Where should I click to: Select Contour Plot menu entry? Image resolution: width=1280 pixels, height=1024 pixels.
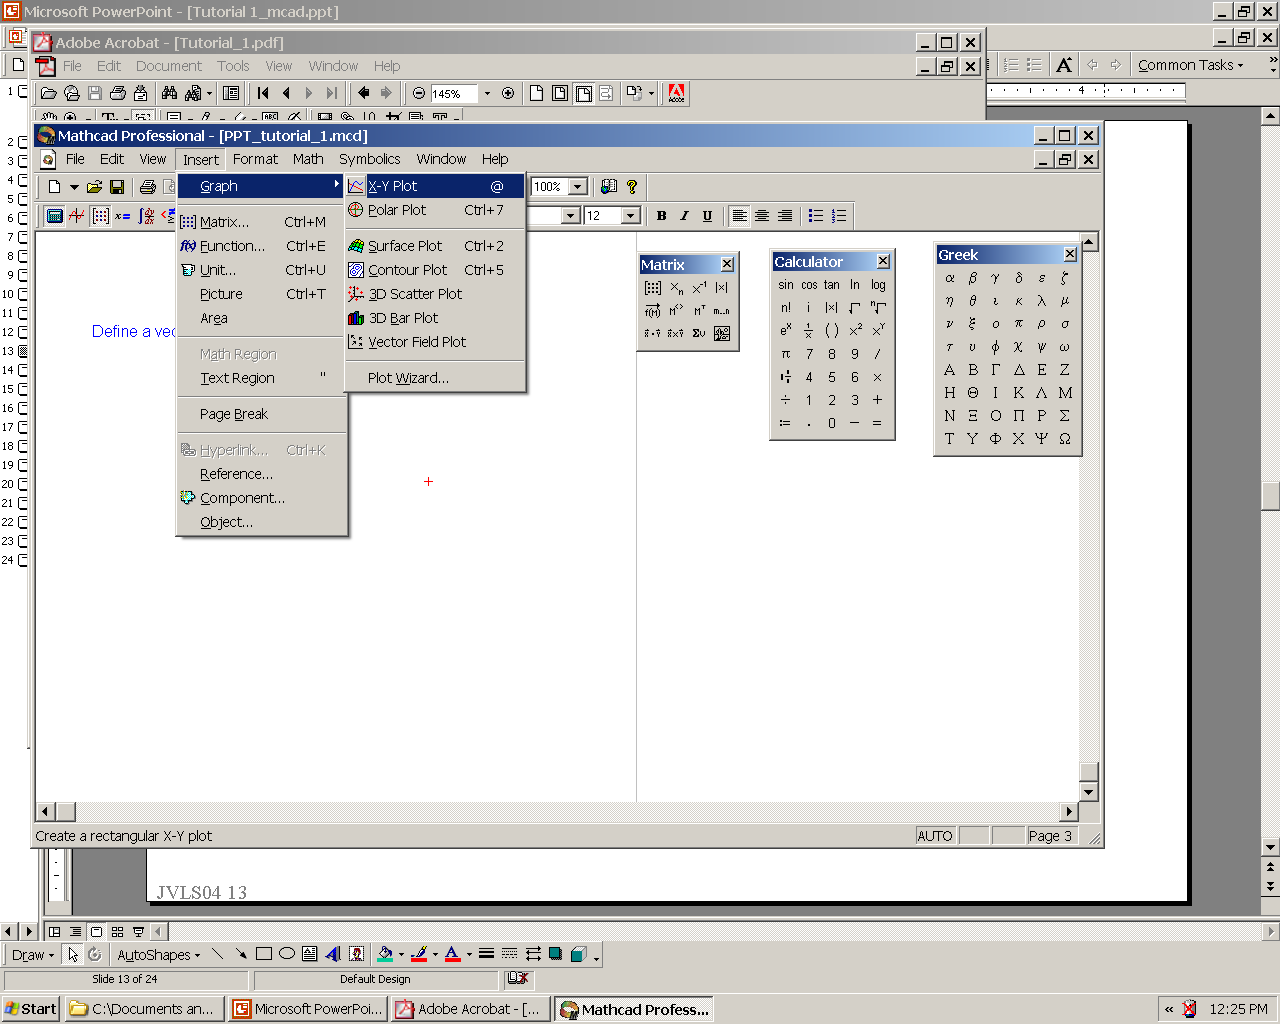click(x=435, y=270)
